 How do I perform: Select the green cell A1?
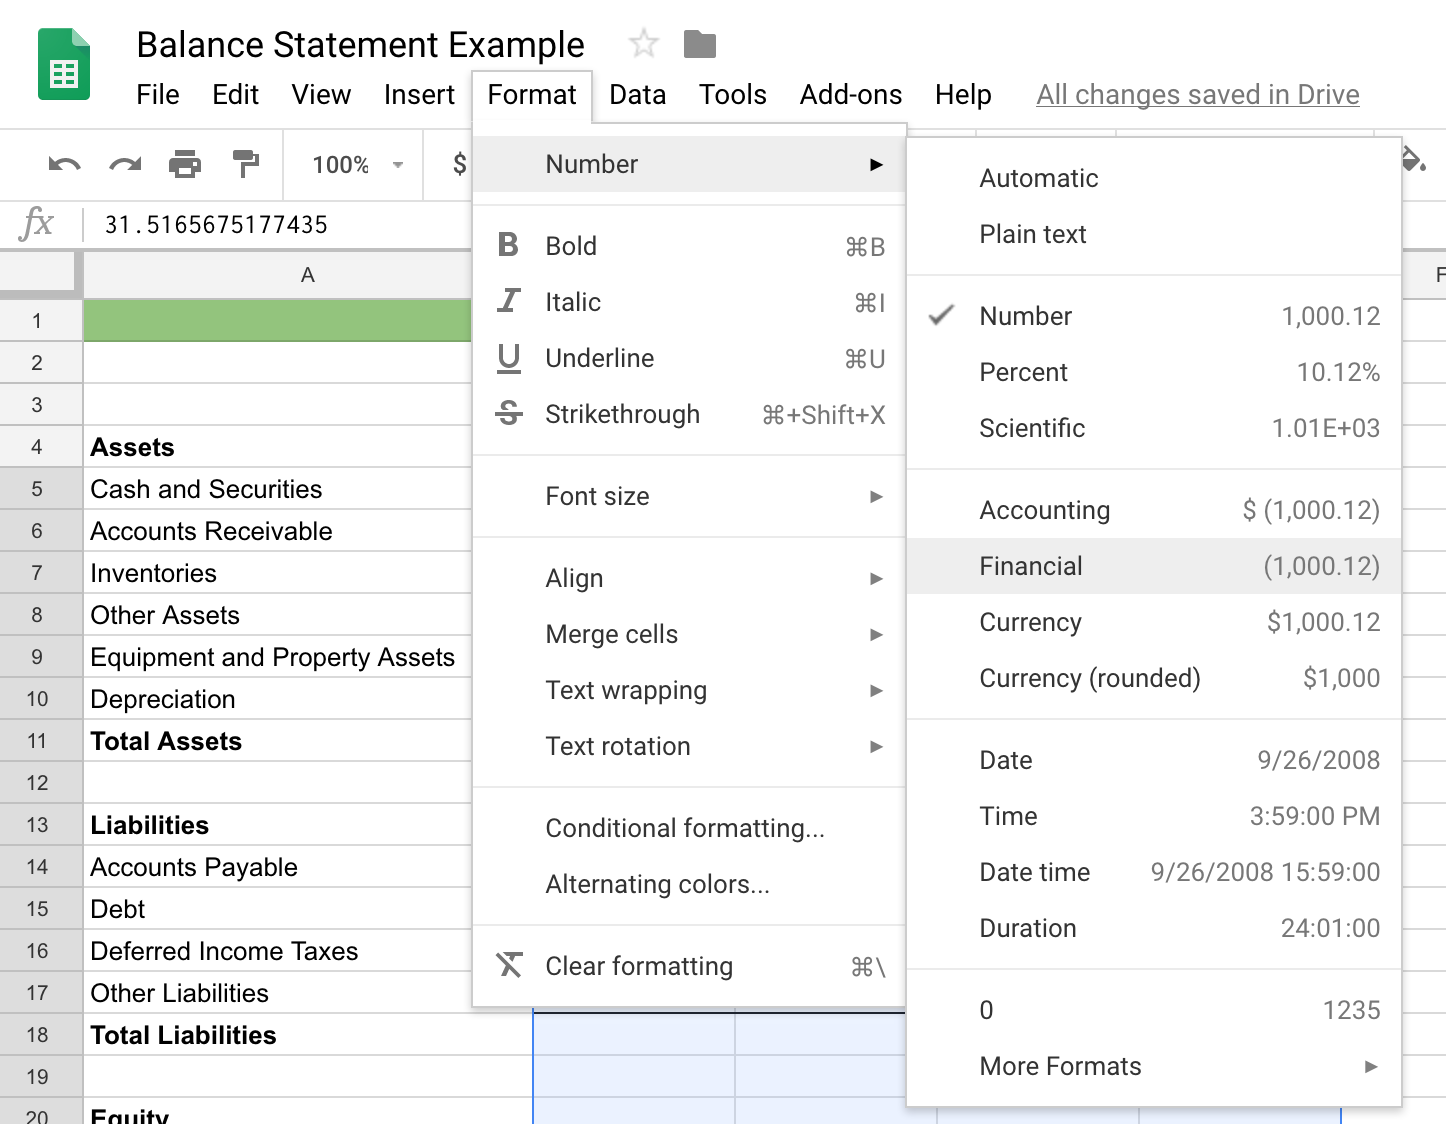click(278, 321)
